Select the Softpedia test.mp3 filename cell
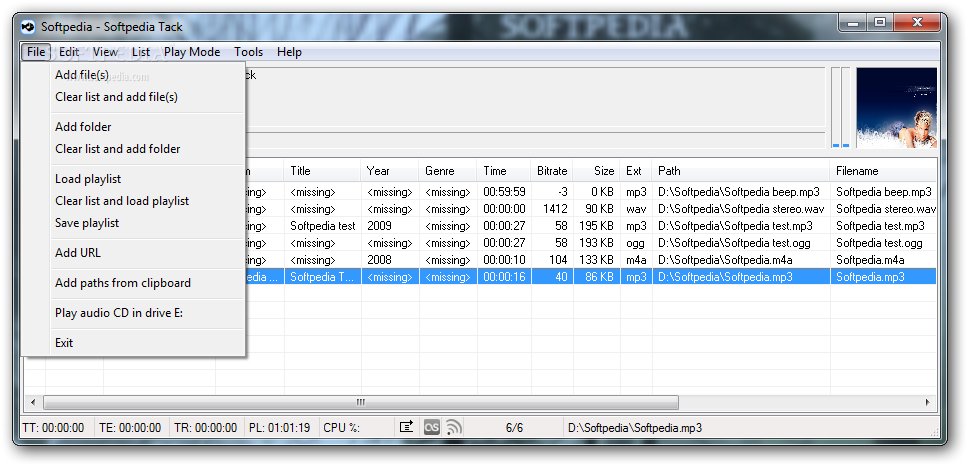 pos(883,226)
